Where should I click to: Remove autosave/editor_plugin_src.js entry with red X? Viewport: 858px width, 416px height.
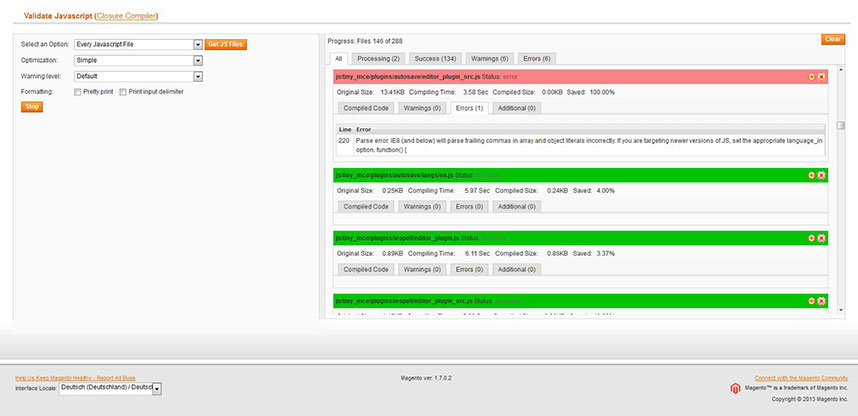pyautogui.click(x=821, y=77)
